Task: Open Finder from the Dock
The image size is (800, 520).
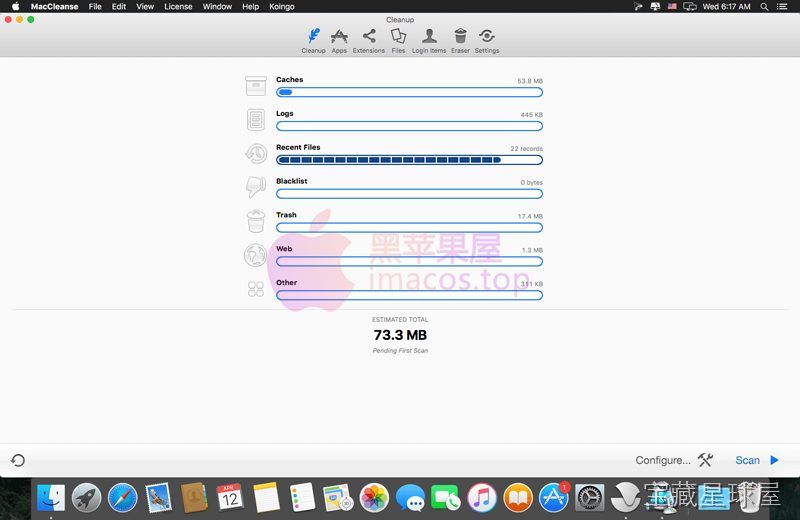Action: click(x=51, y=497)
